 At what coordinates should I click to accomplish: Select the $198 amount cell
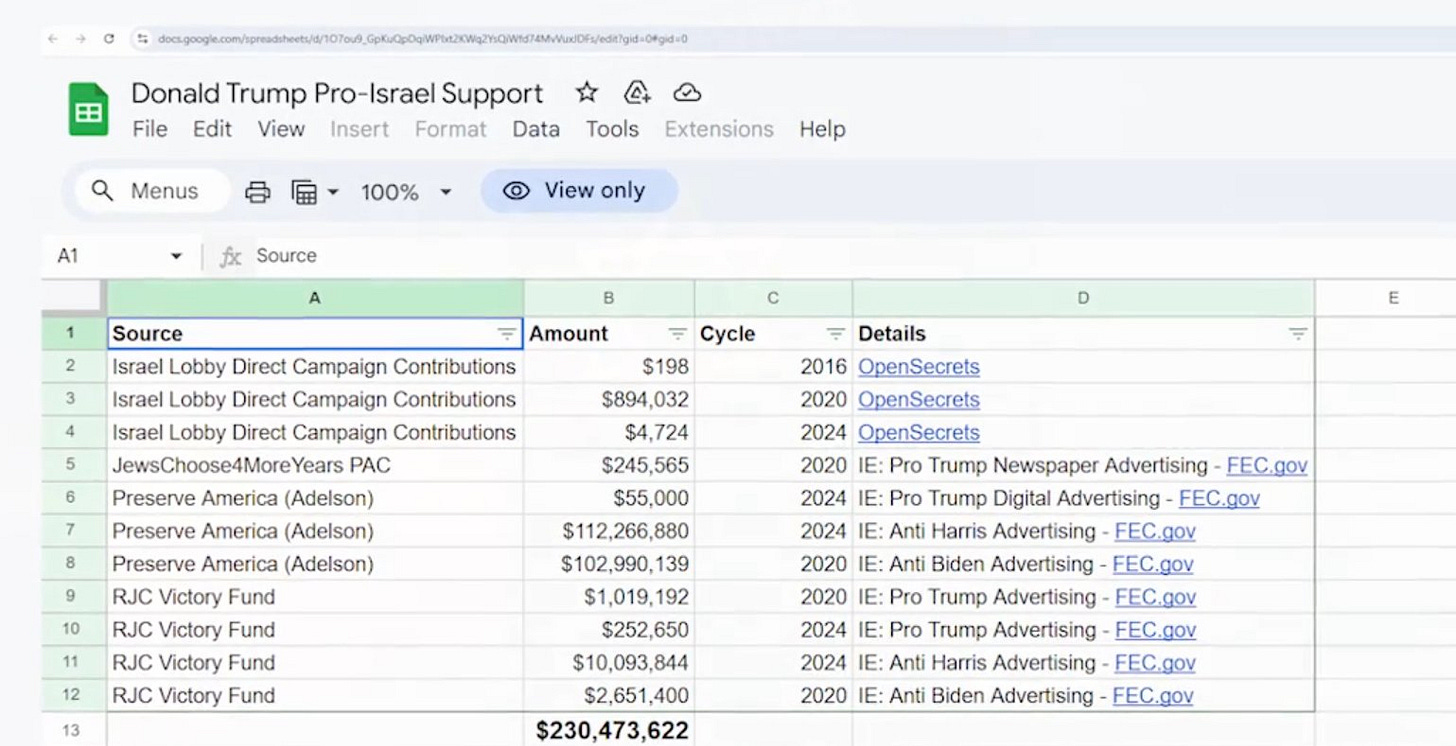pyautogui.click(x=609, y=367)
